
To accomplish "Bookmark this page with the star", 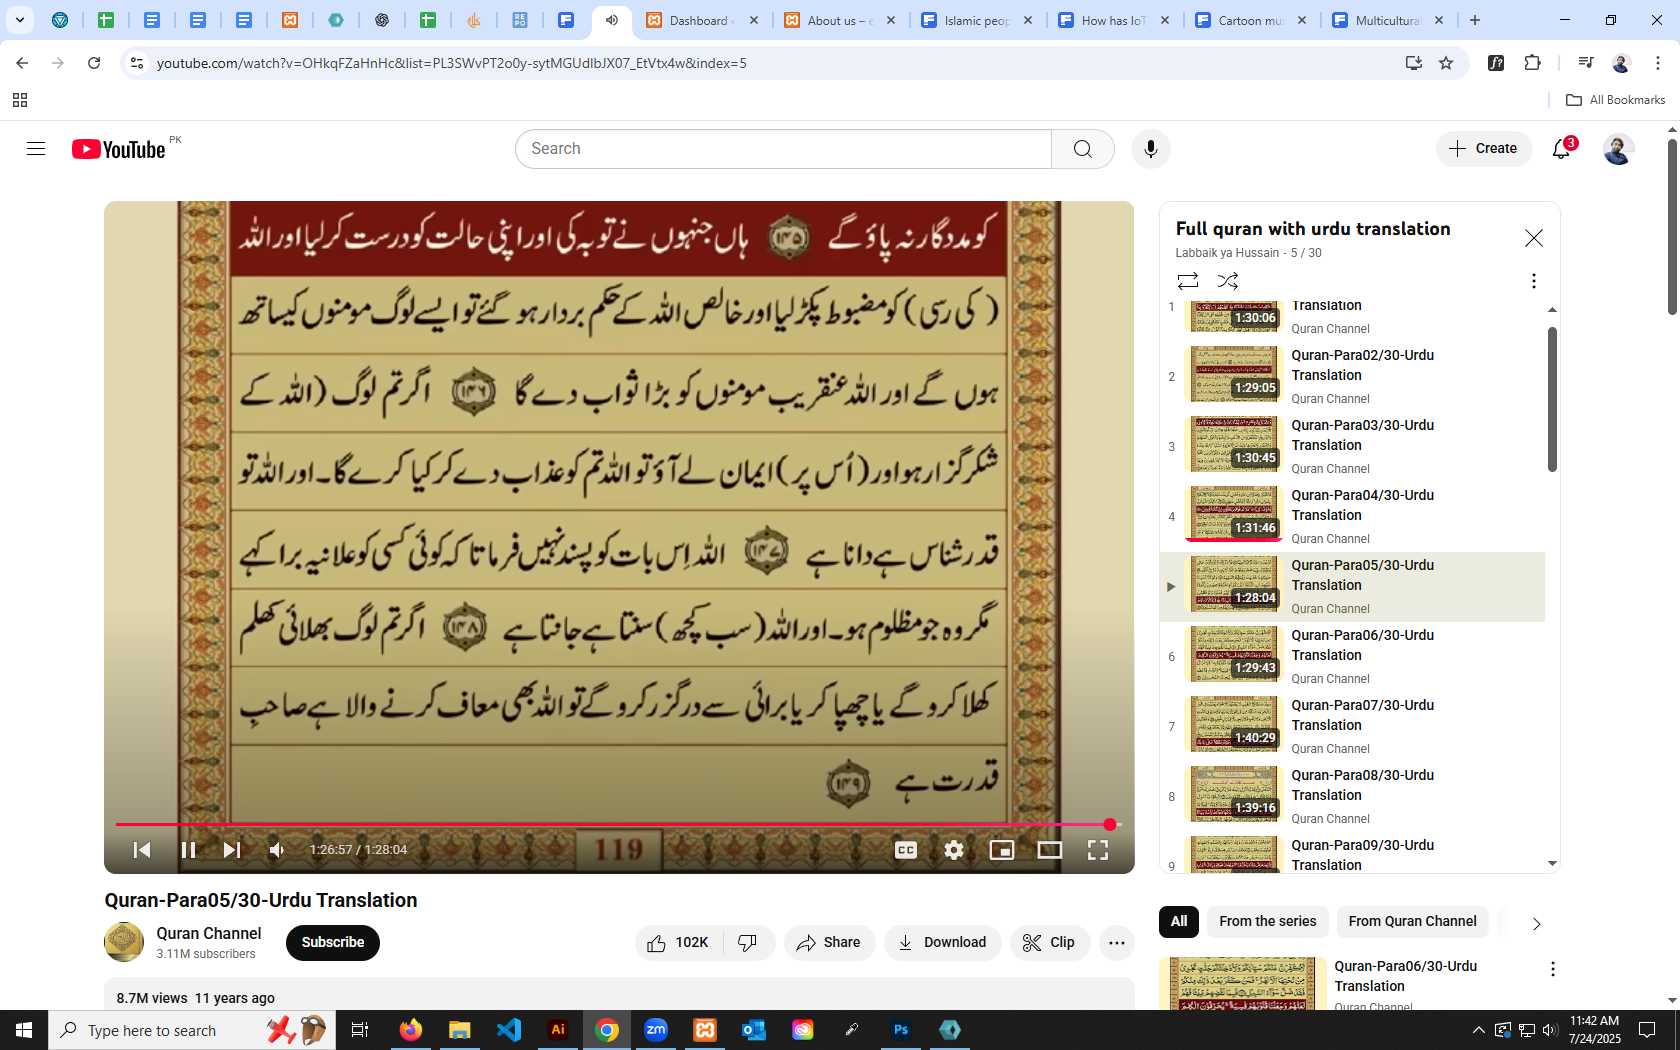I will click(1445, 63).
